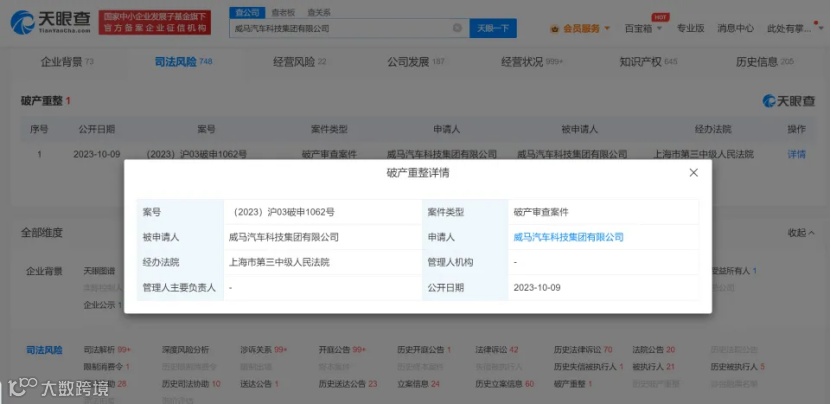831x404 pixels.
Task: Click case number cell in table row
Action: 196,154
